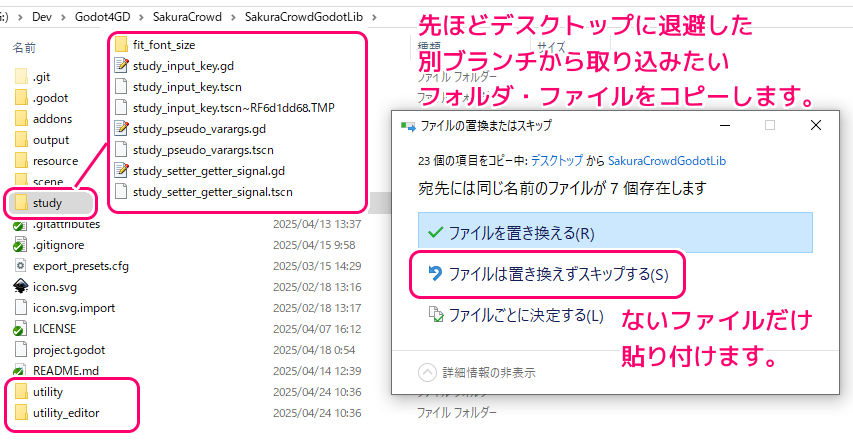
Task: Click the copy dialog title bar icon
Action: (407, 126)
